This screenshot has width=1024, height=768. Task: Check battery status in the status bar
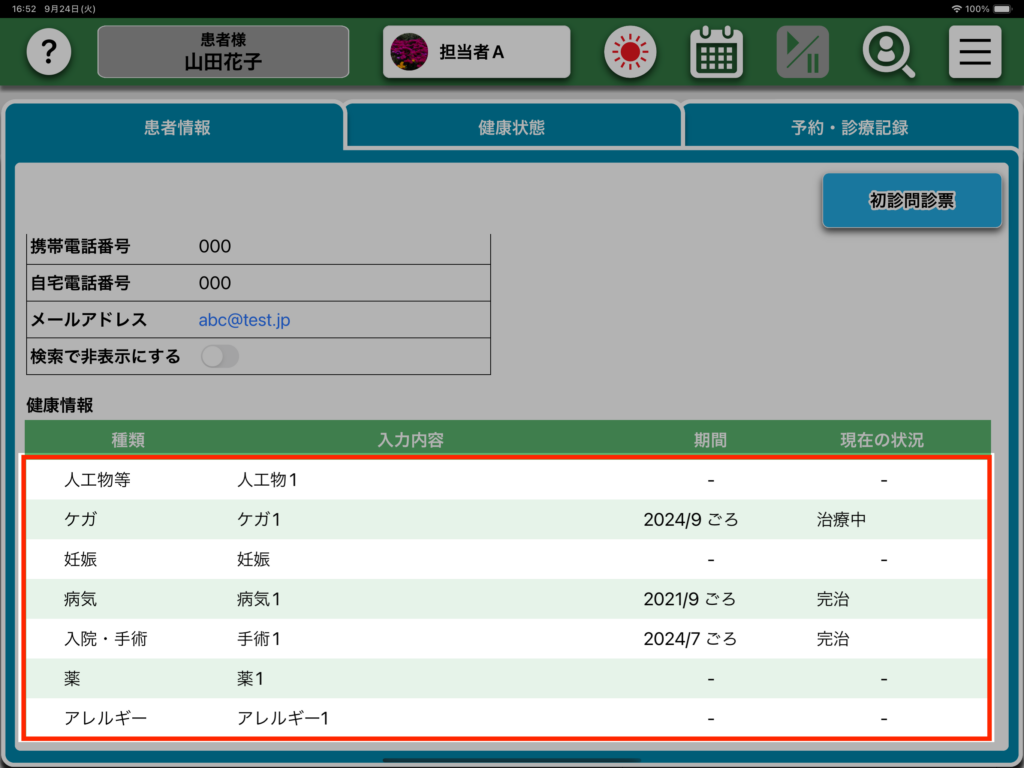pos(1005,8)
